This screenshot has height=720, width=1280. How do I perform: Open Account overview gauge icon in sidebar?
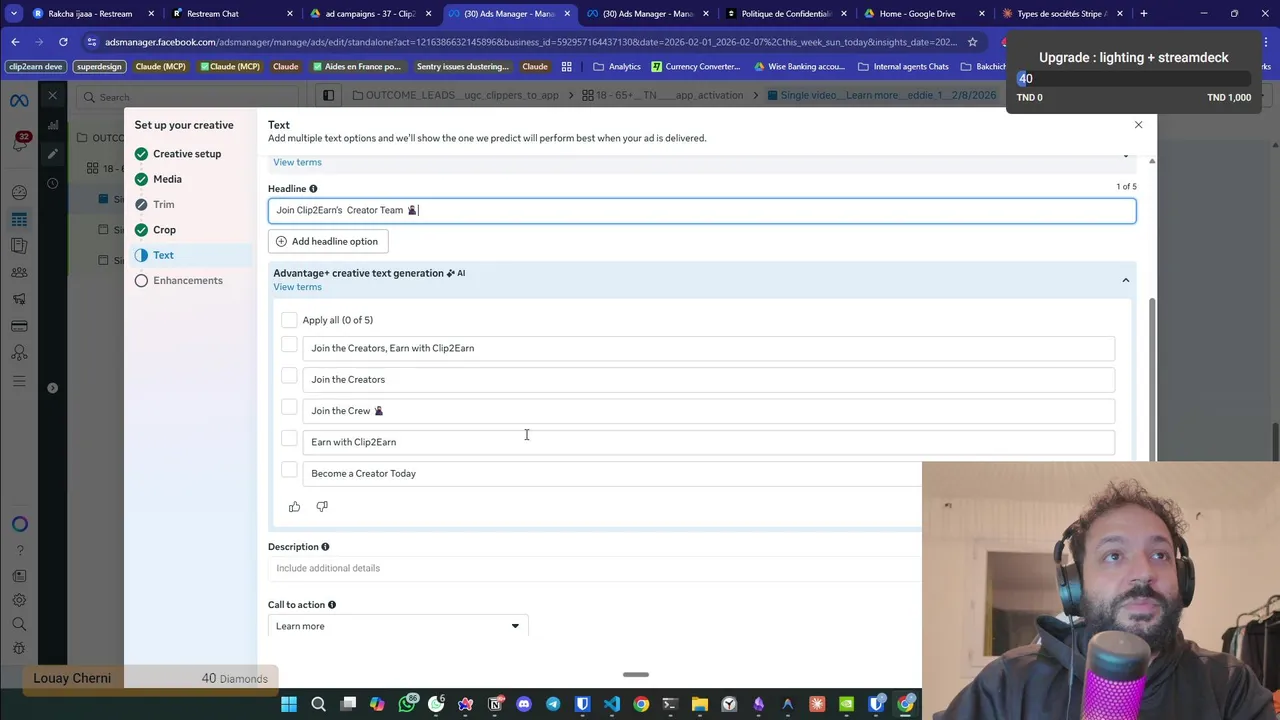[x=19, y=193]
